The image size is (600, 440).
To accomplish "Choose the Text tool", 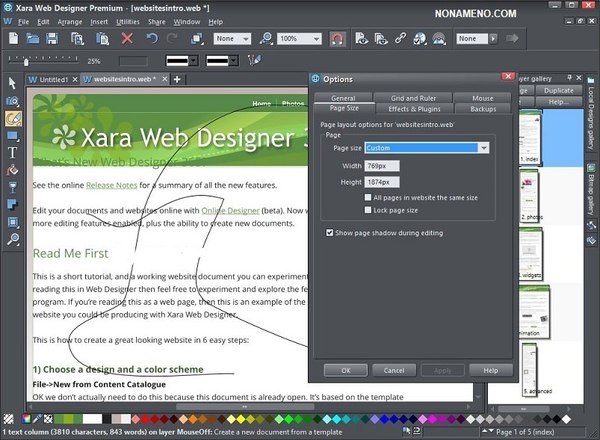I will [13, 153].
